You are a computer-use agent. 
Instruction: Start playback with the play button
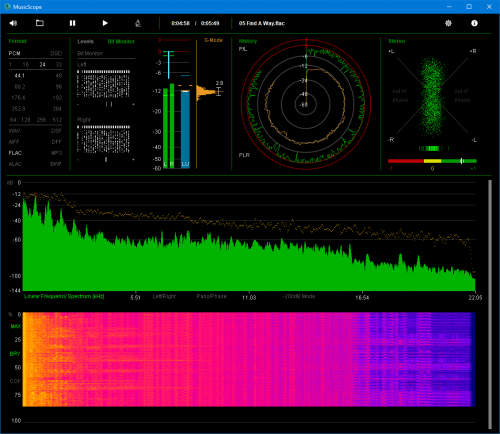point(105,23)
